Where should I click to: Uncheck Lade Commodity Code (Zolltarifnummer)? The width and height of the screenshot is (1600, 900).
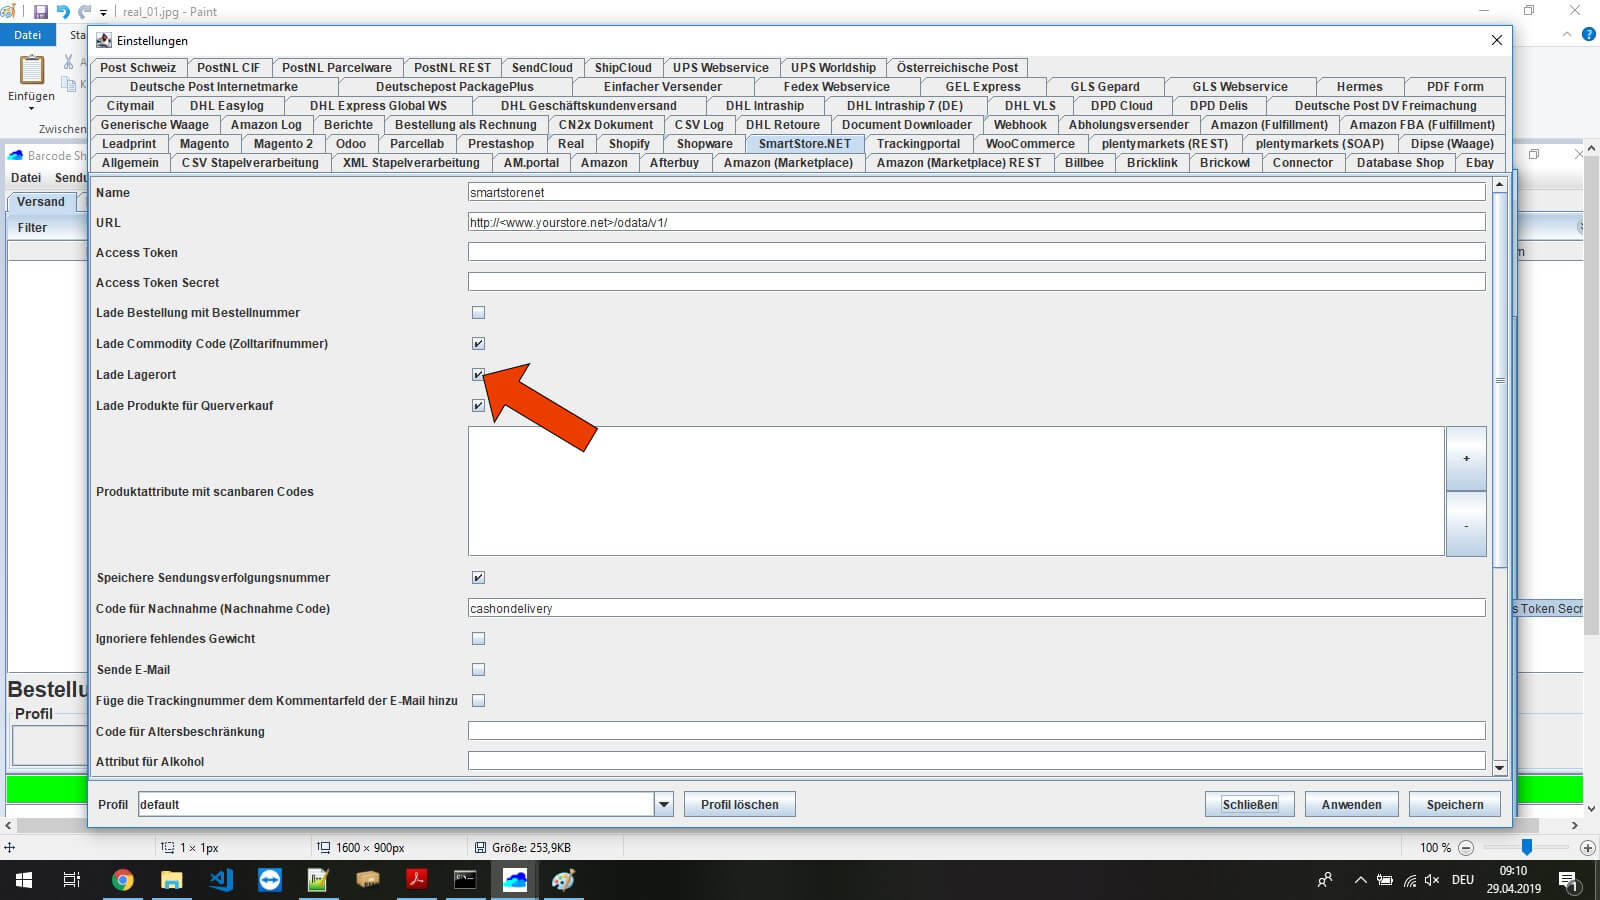478,344
